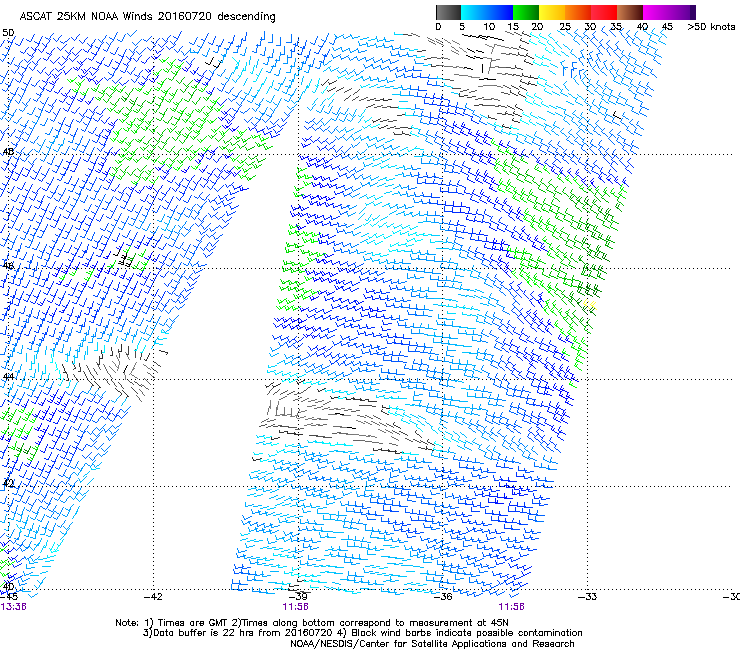Click the '15' legend scale label
The width and height of the screenshot is (740, 650).
tap(513, 26)
